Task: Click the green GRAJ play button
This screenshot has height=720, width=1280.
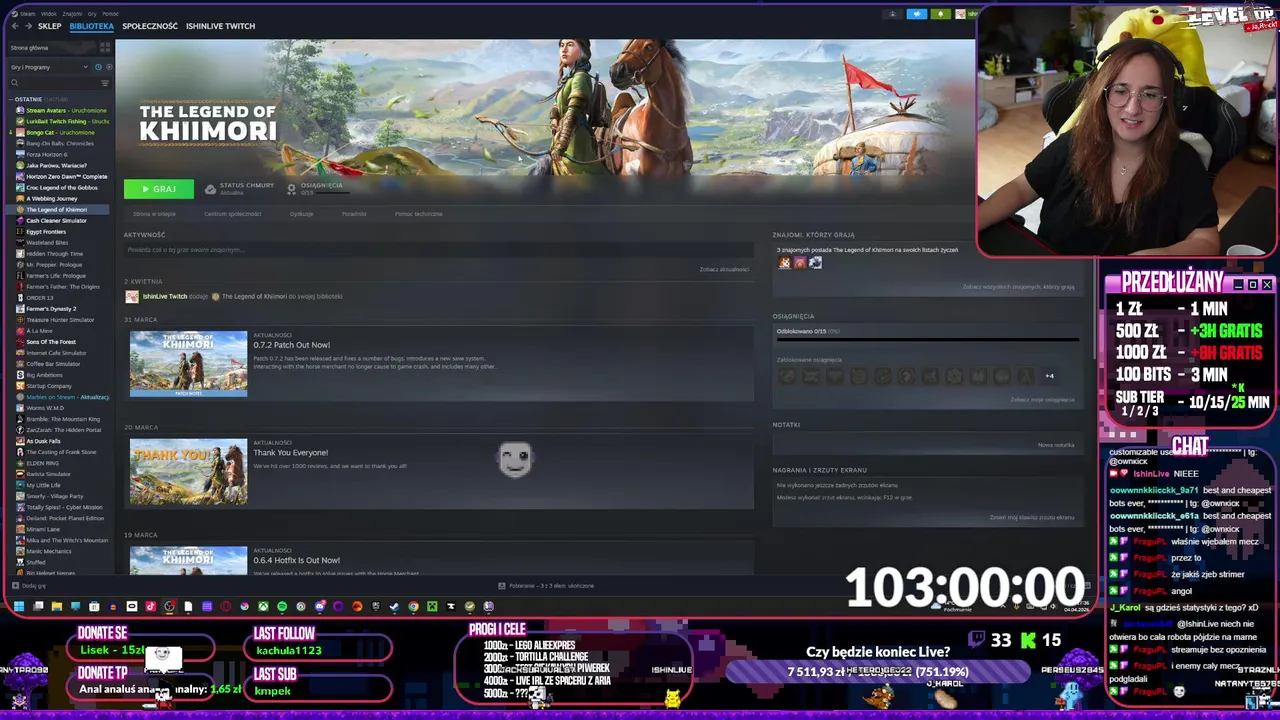Action: pos(159,189)
